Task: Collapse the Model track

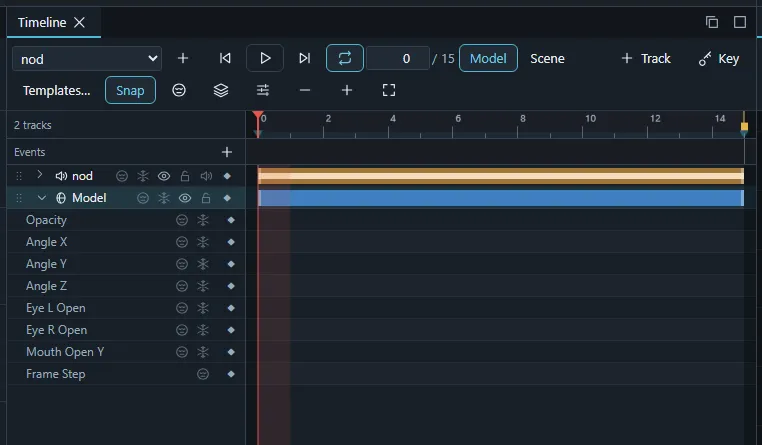Action: [42, 198]
